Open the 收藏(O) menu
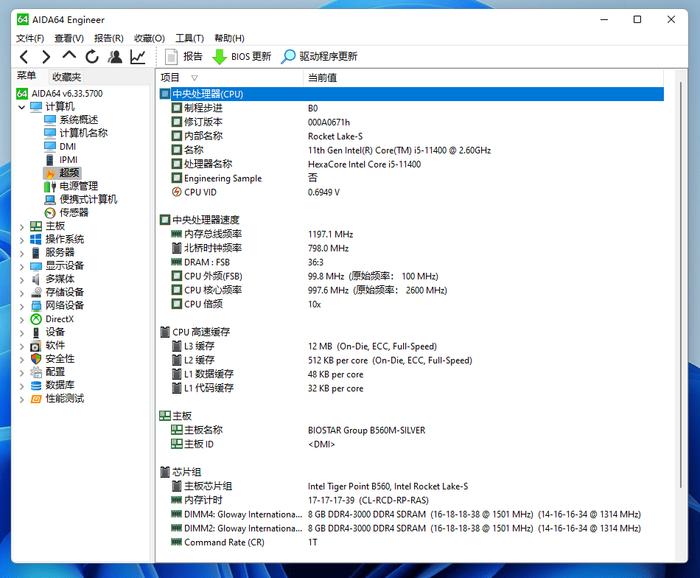700x578 pixels. click(150, 38)
